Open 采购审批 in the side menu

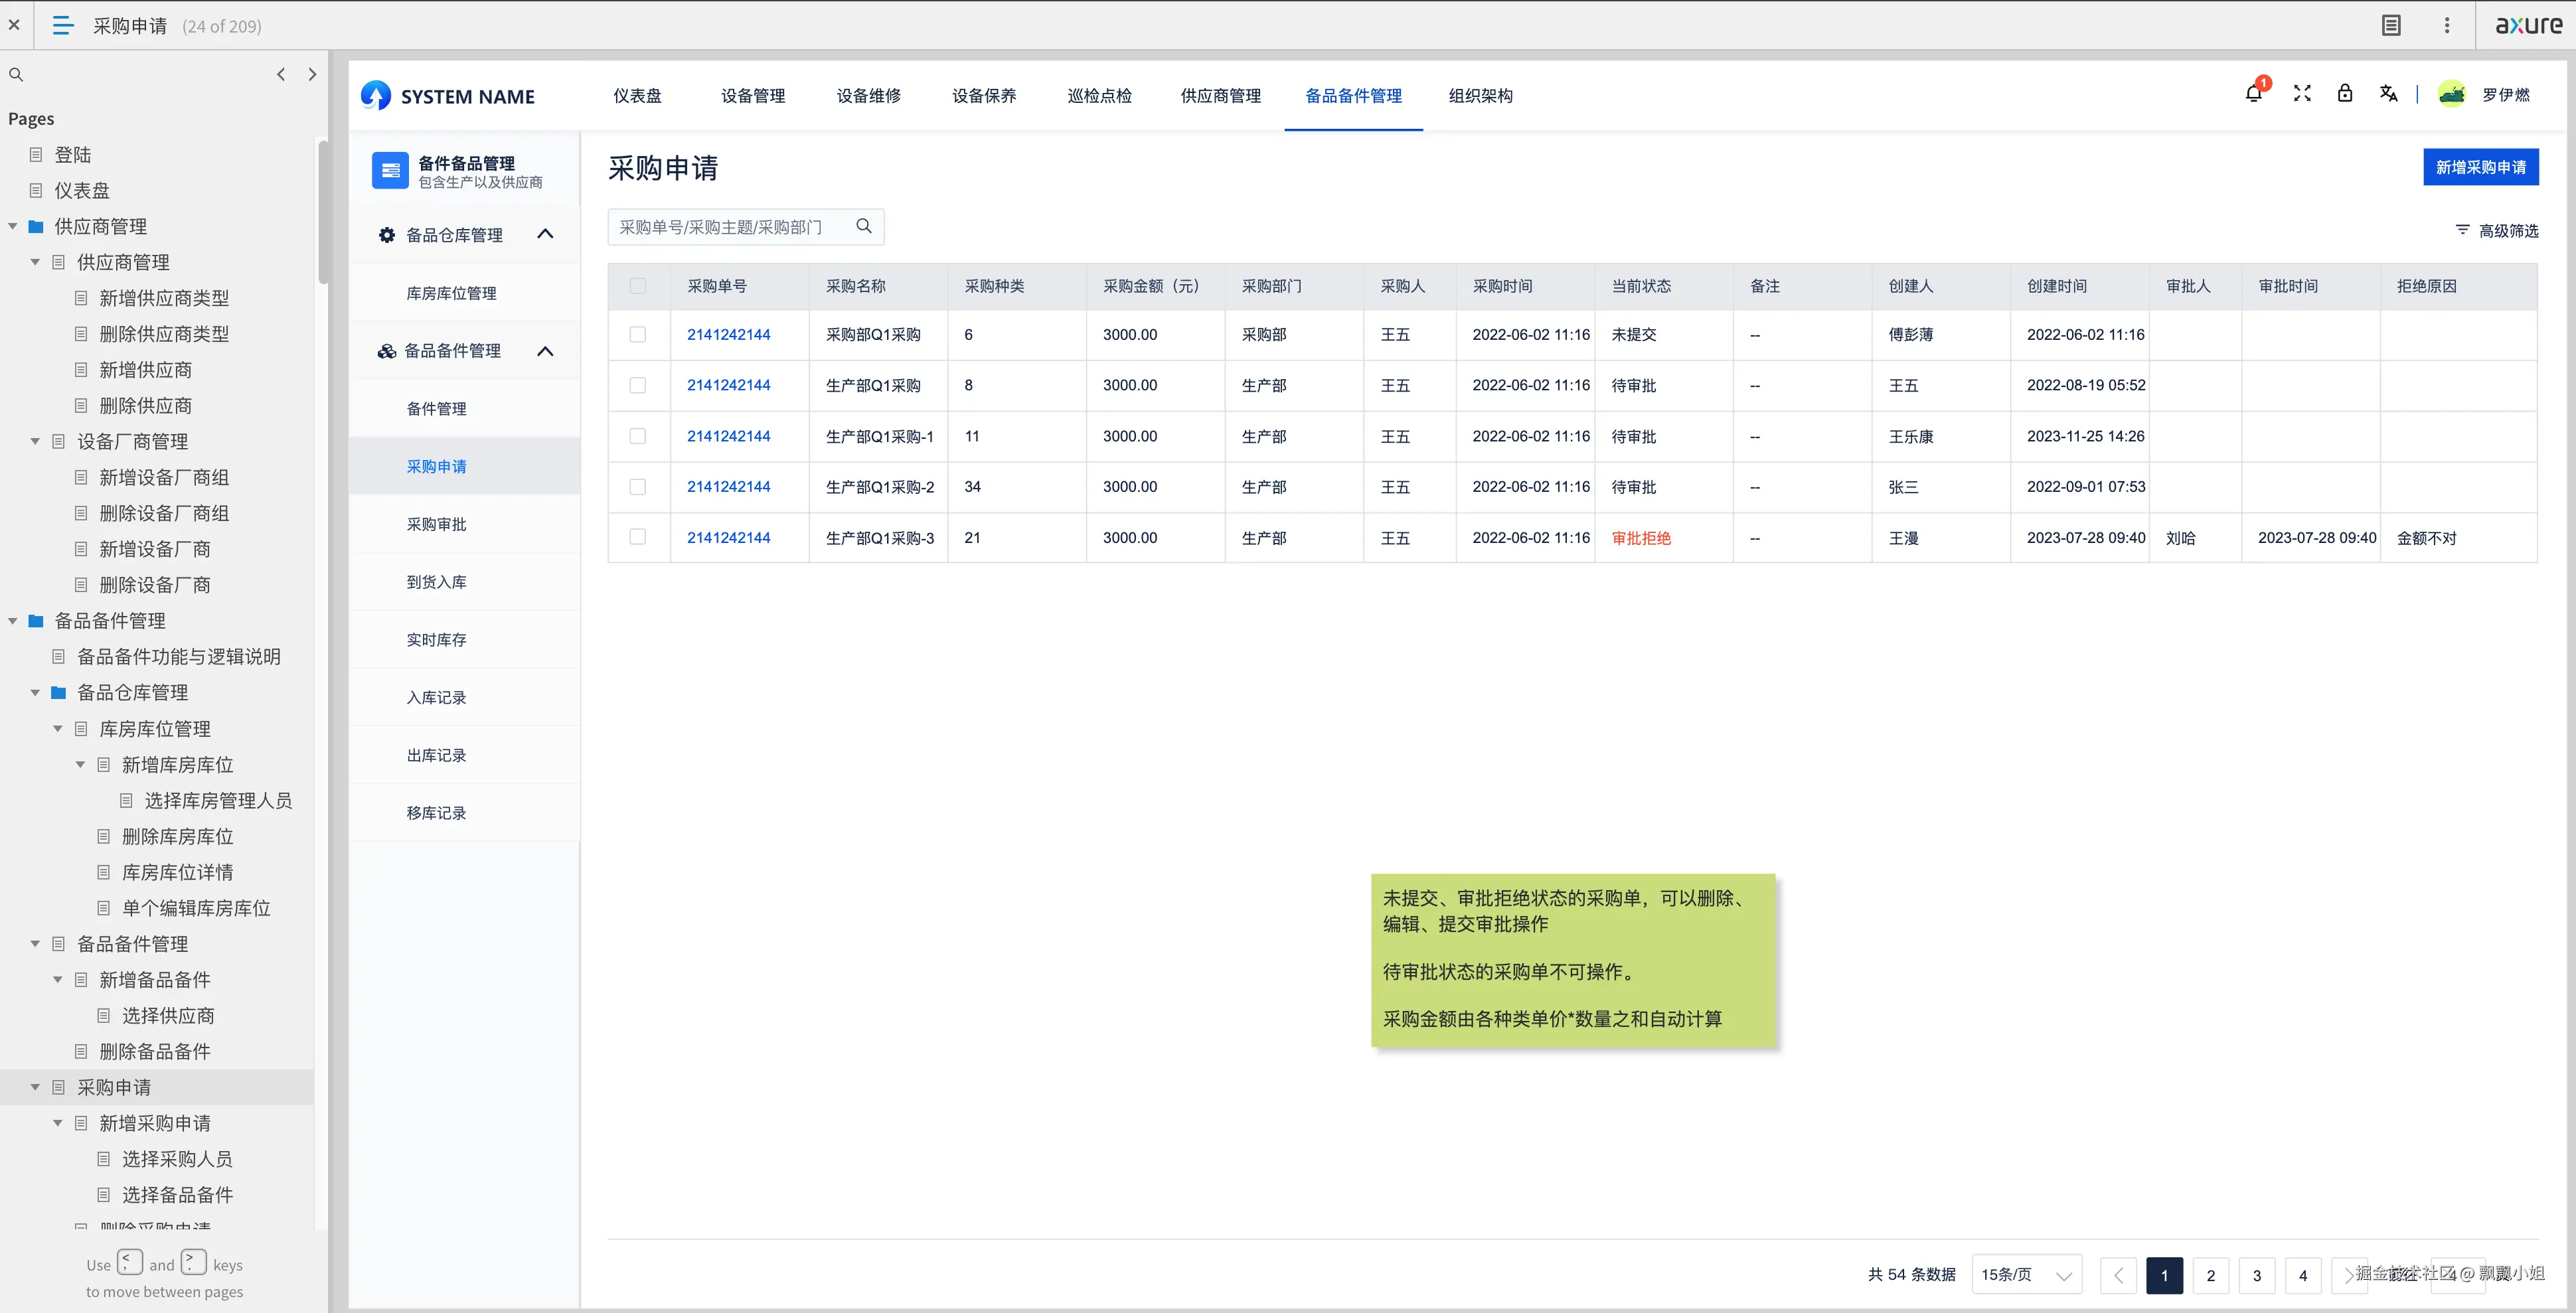click(x=436, y=524)
